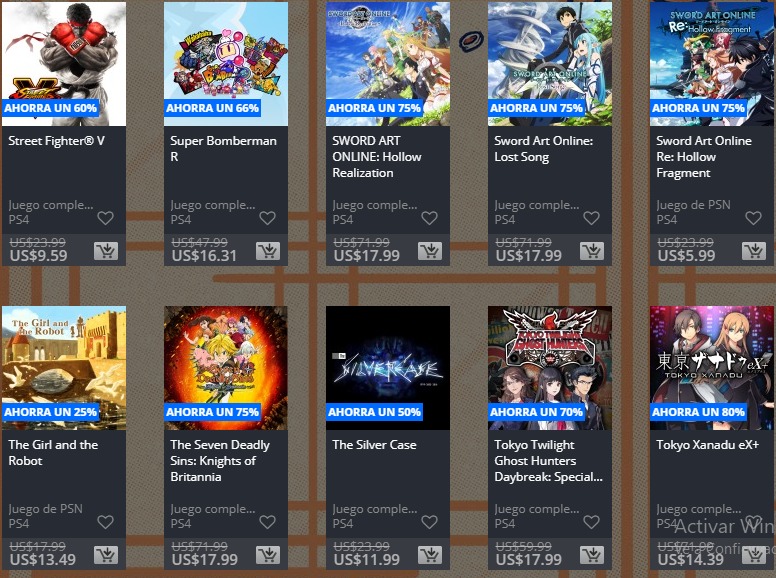
Task: Toggle wishlist heart for The Silver Case
Action: point(429,522)
